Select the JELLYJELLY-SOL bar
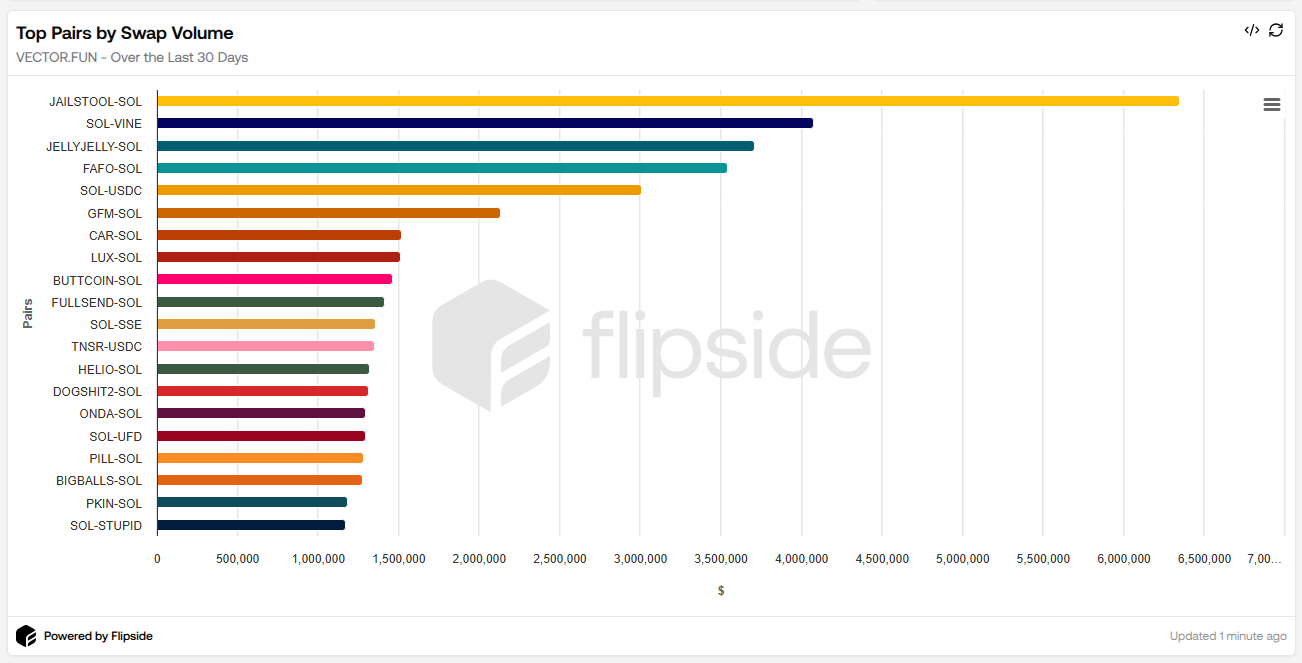 pyautogui.click(x=455, y=146)
